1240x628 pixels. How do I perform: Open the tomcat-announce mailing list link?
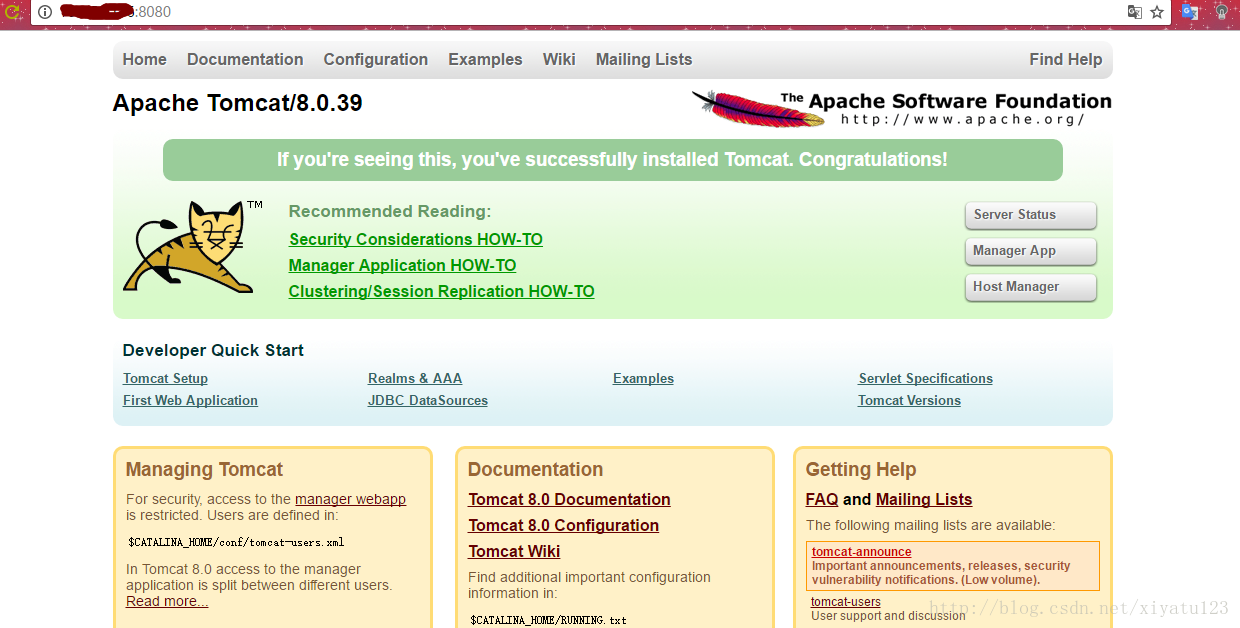tap(861, 552)
